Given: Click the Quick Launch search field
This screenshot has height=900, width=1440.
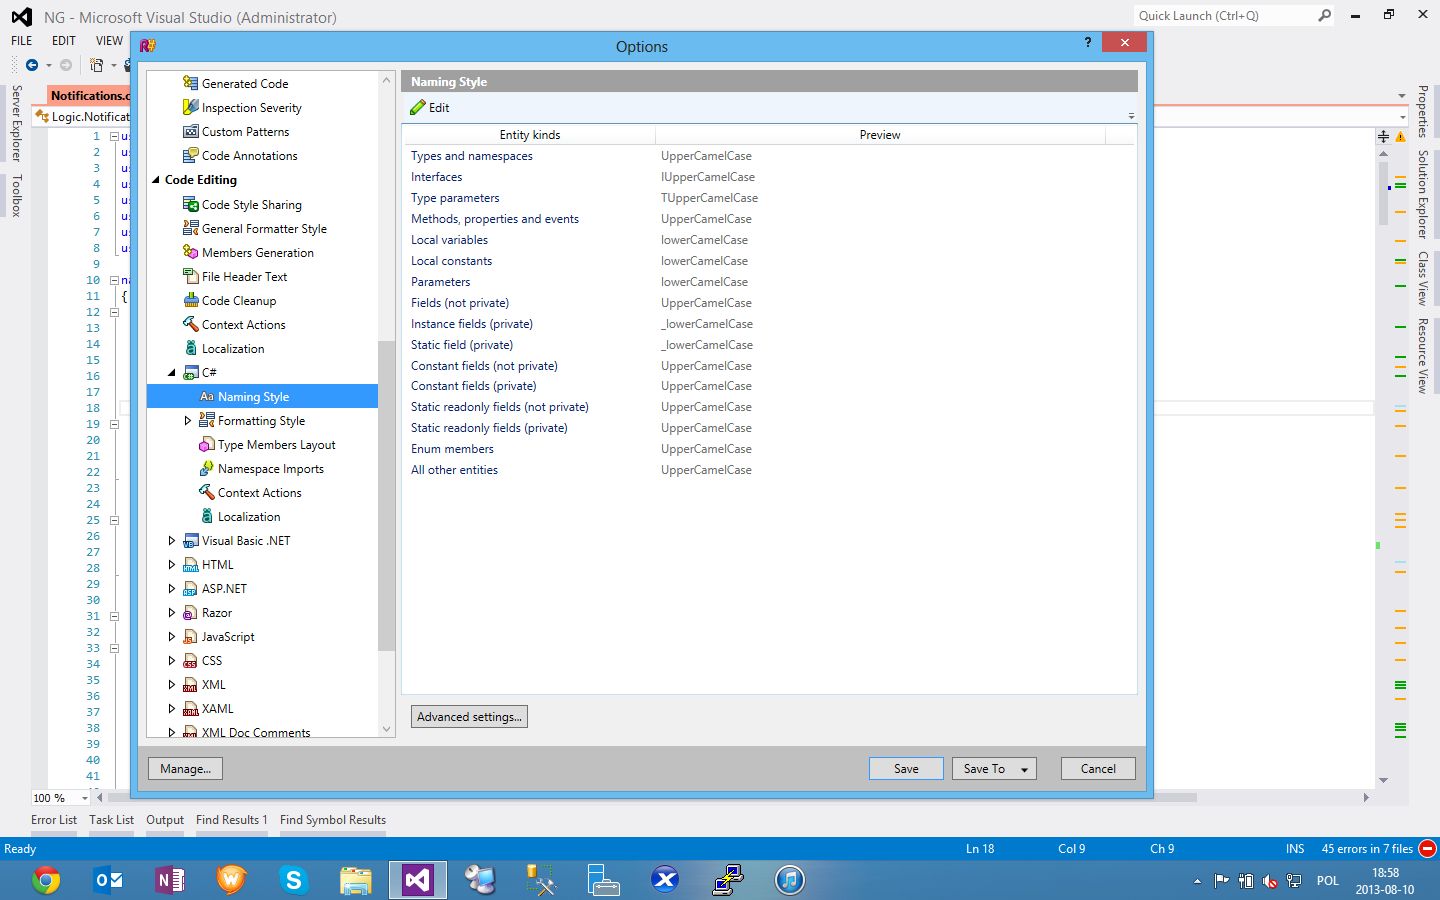Looking at the screenshot, I should click(1225, 15).
